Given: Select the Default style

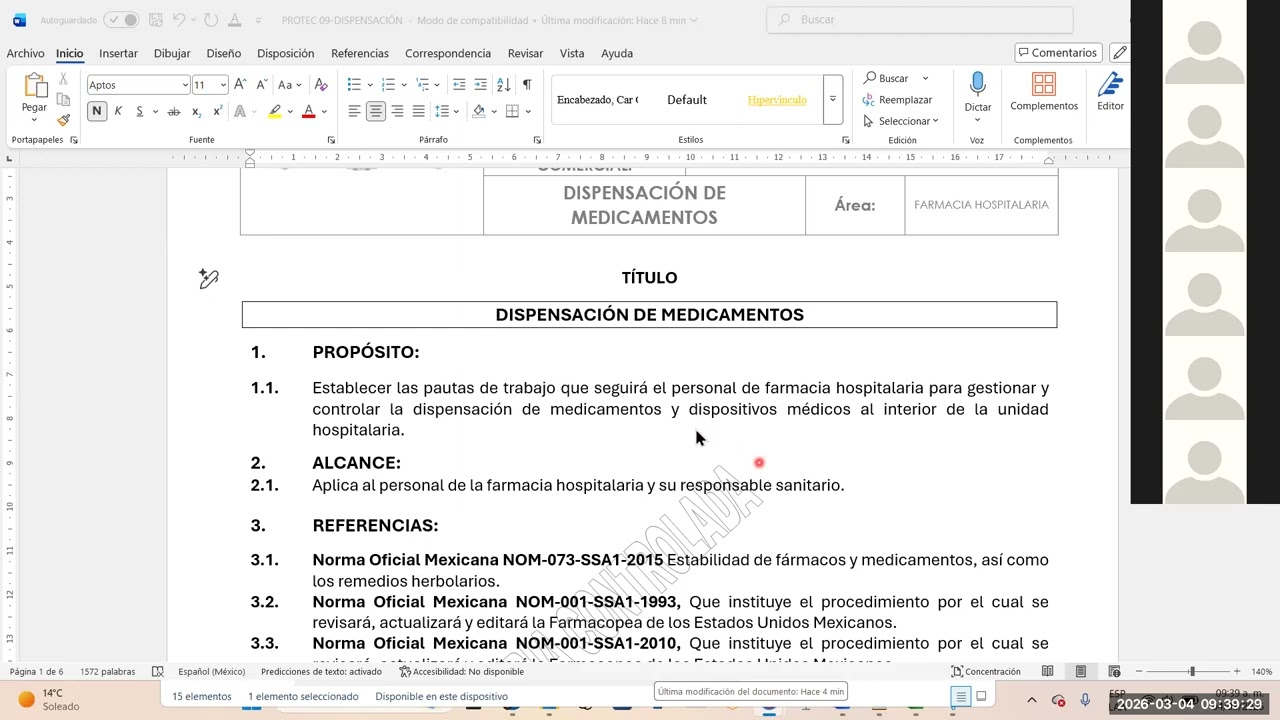Looking at the screenshot, I should coord(687,100).
